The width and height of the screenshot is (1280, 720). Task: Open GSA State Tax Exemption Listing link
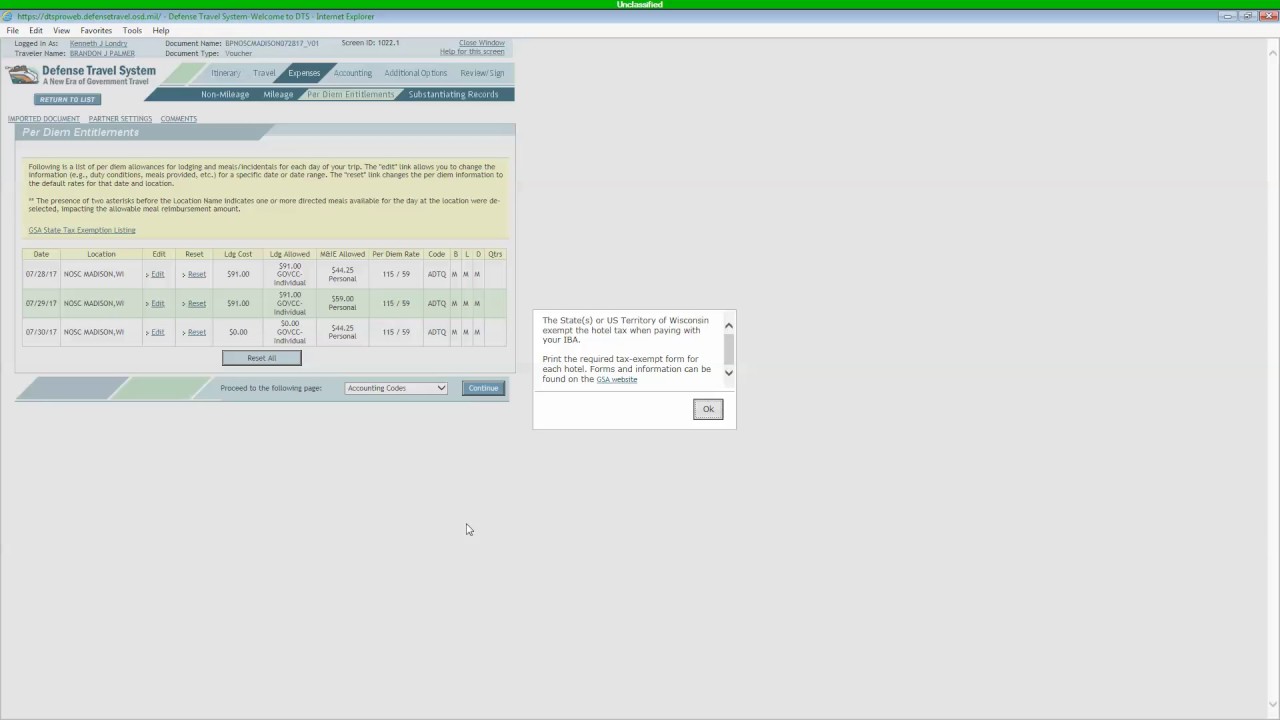[x=82, y=230]
